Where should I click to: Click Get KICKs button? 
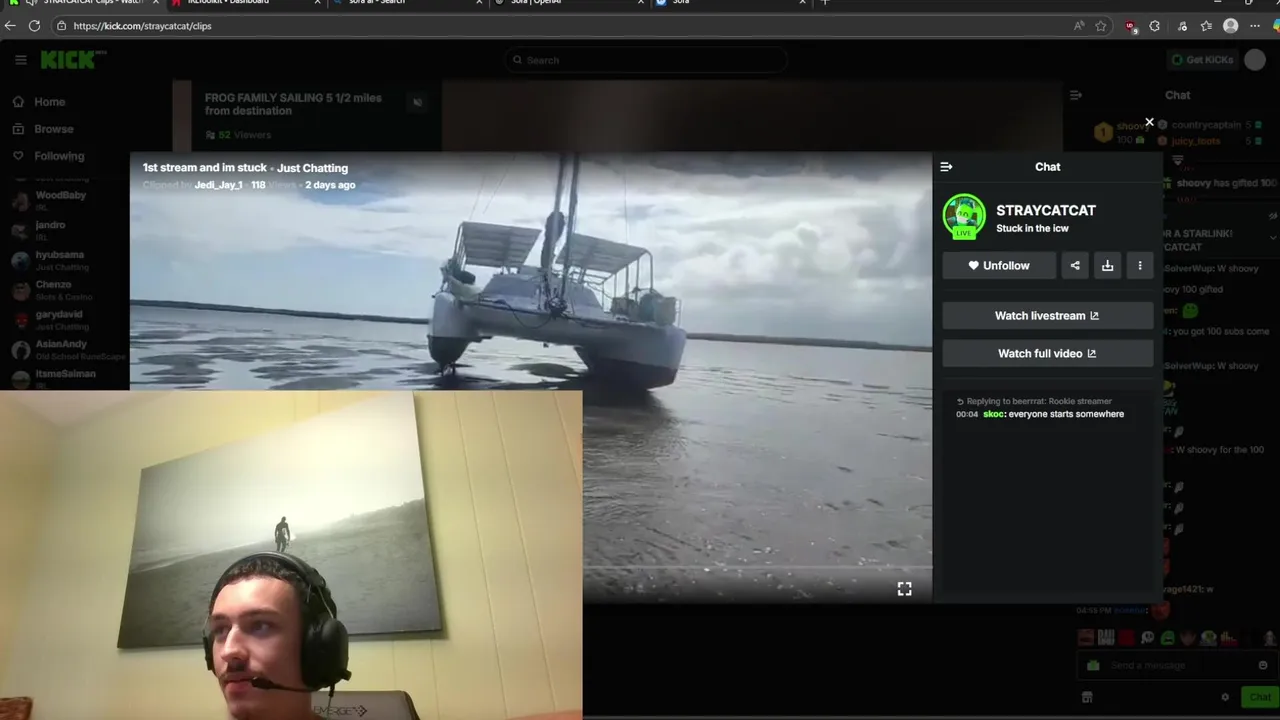pyautogui.click(x=1203, y=60)
